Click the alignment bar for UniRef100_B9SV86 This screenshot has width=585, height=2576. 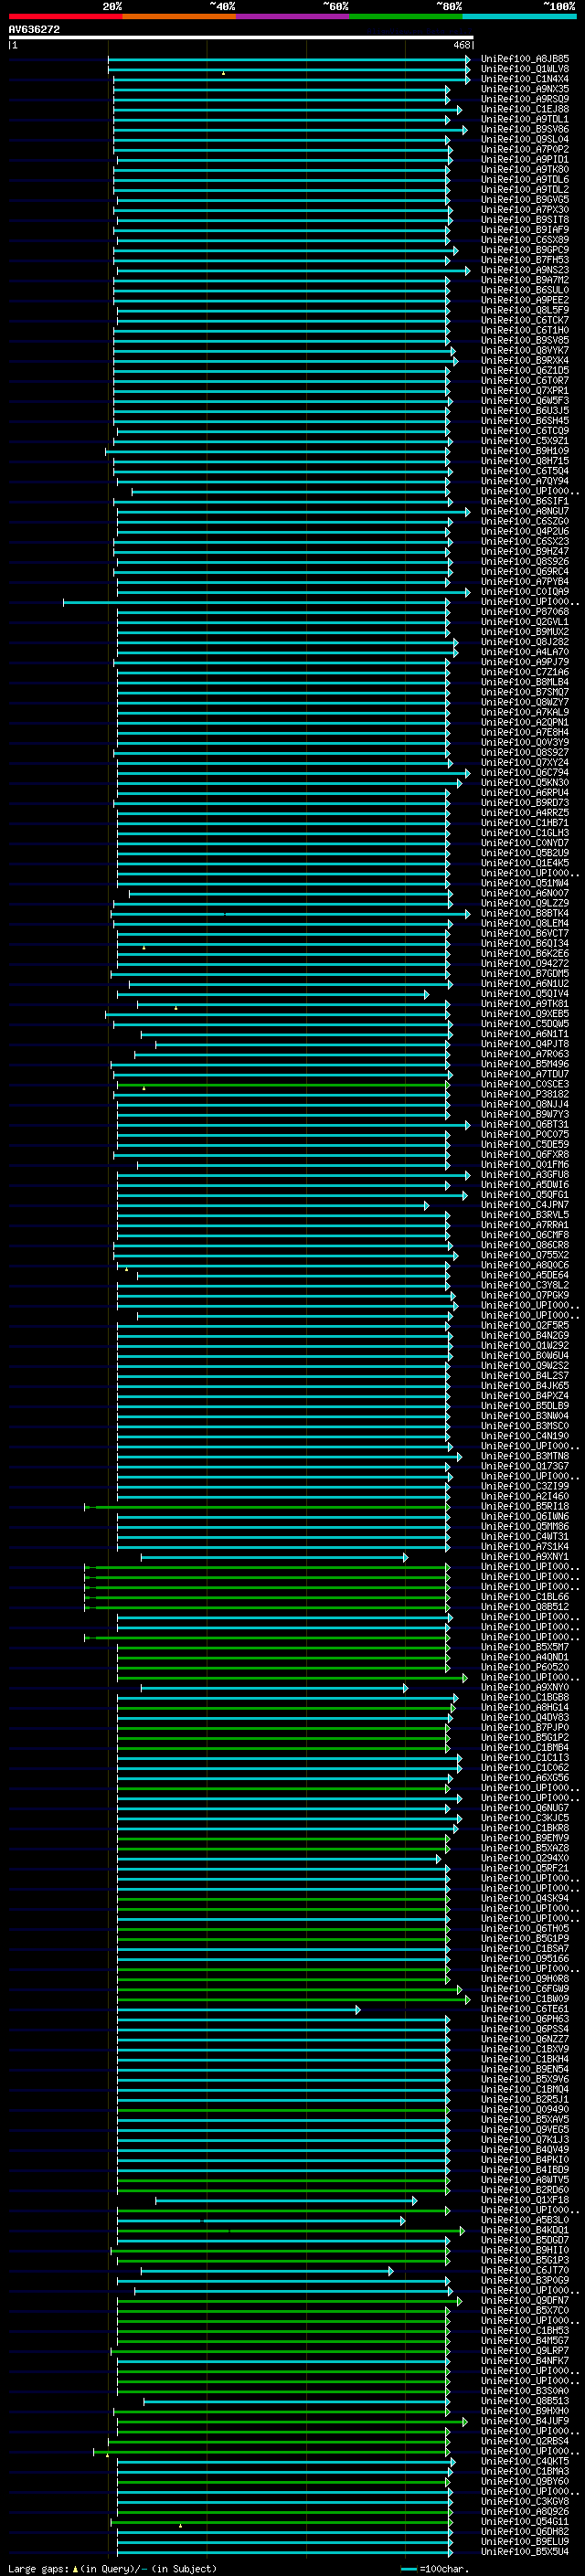coord(290,130)
